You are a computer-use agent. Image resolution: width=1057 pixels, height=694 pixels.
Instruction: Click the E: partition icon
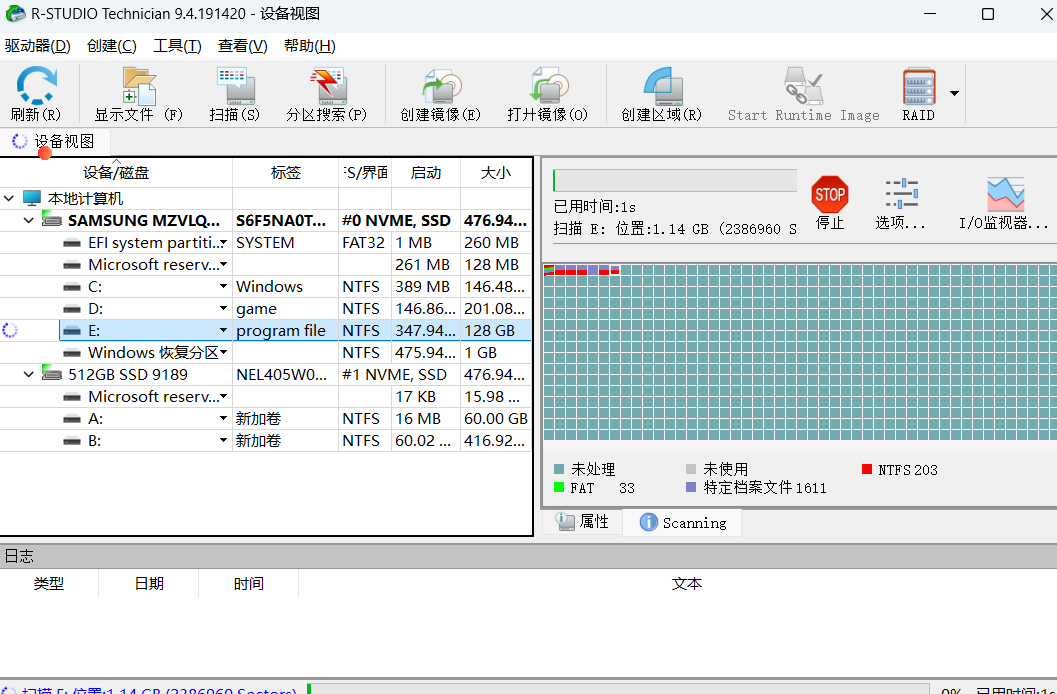72,331
